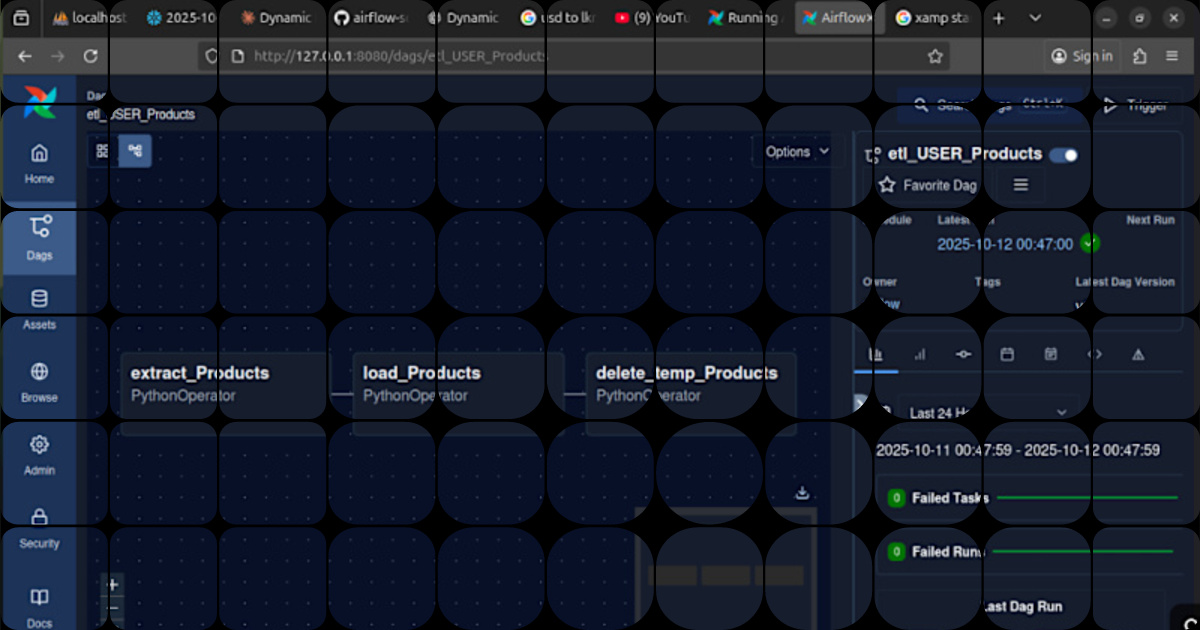Open the Failed Runs count
Viewport: 1200px width, 630px height.
[x=897, y=552]
